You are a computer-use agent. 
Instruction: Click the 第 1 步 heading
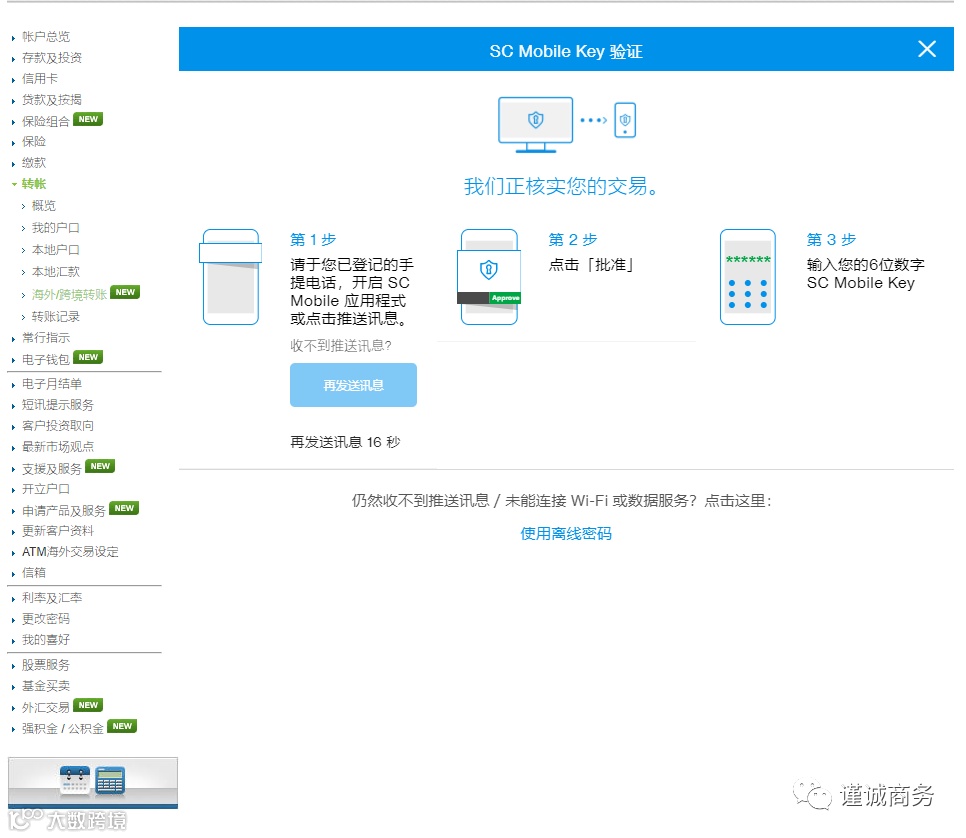(x=313, y=239)
